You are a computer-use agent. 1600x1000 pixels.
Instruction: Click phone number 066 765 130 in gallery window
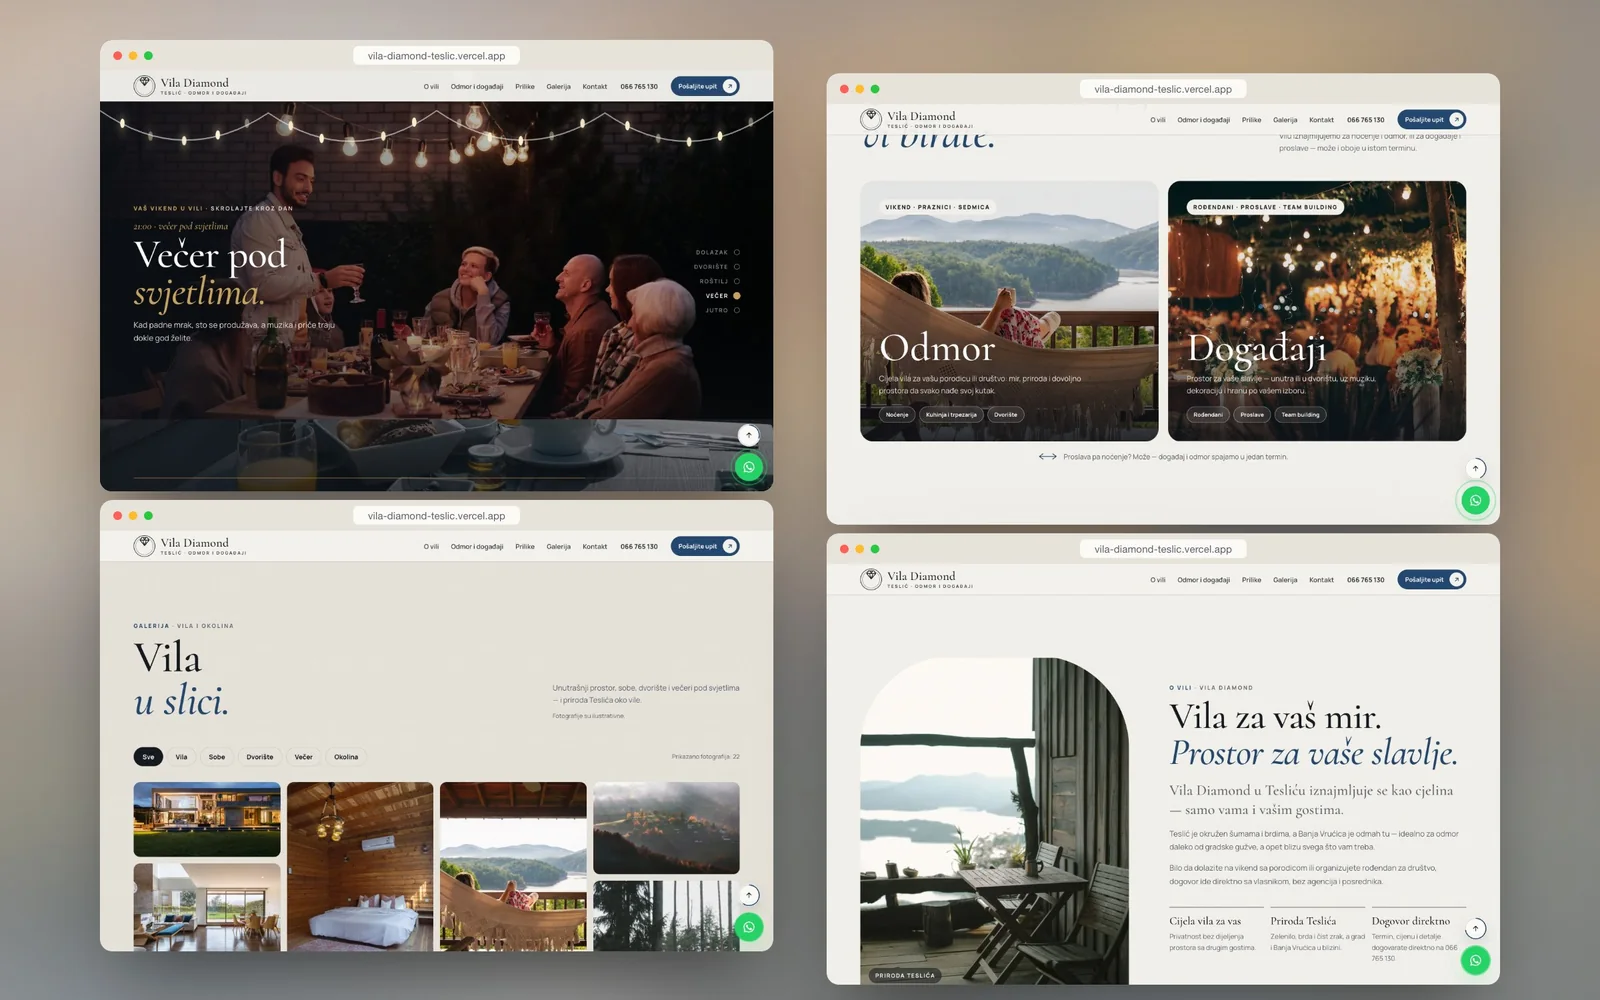coord(639,547)
